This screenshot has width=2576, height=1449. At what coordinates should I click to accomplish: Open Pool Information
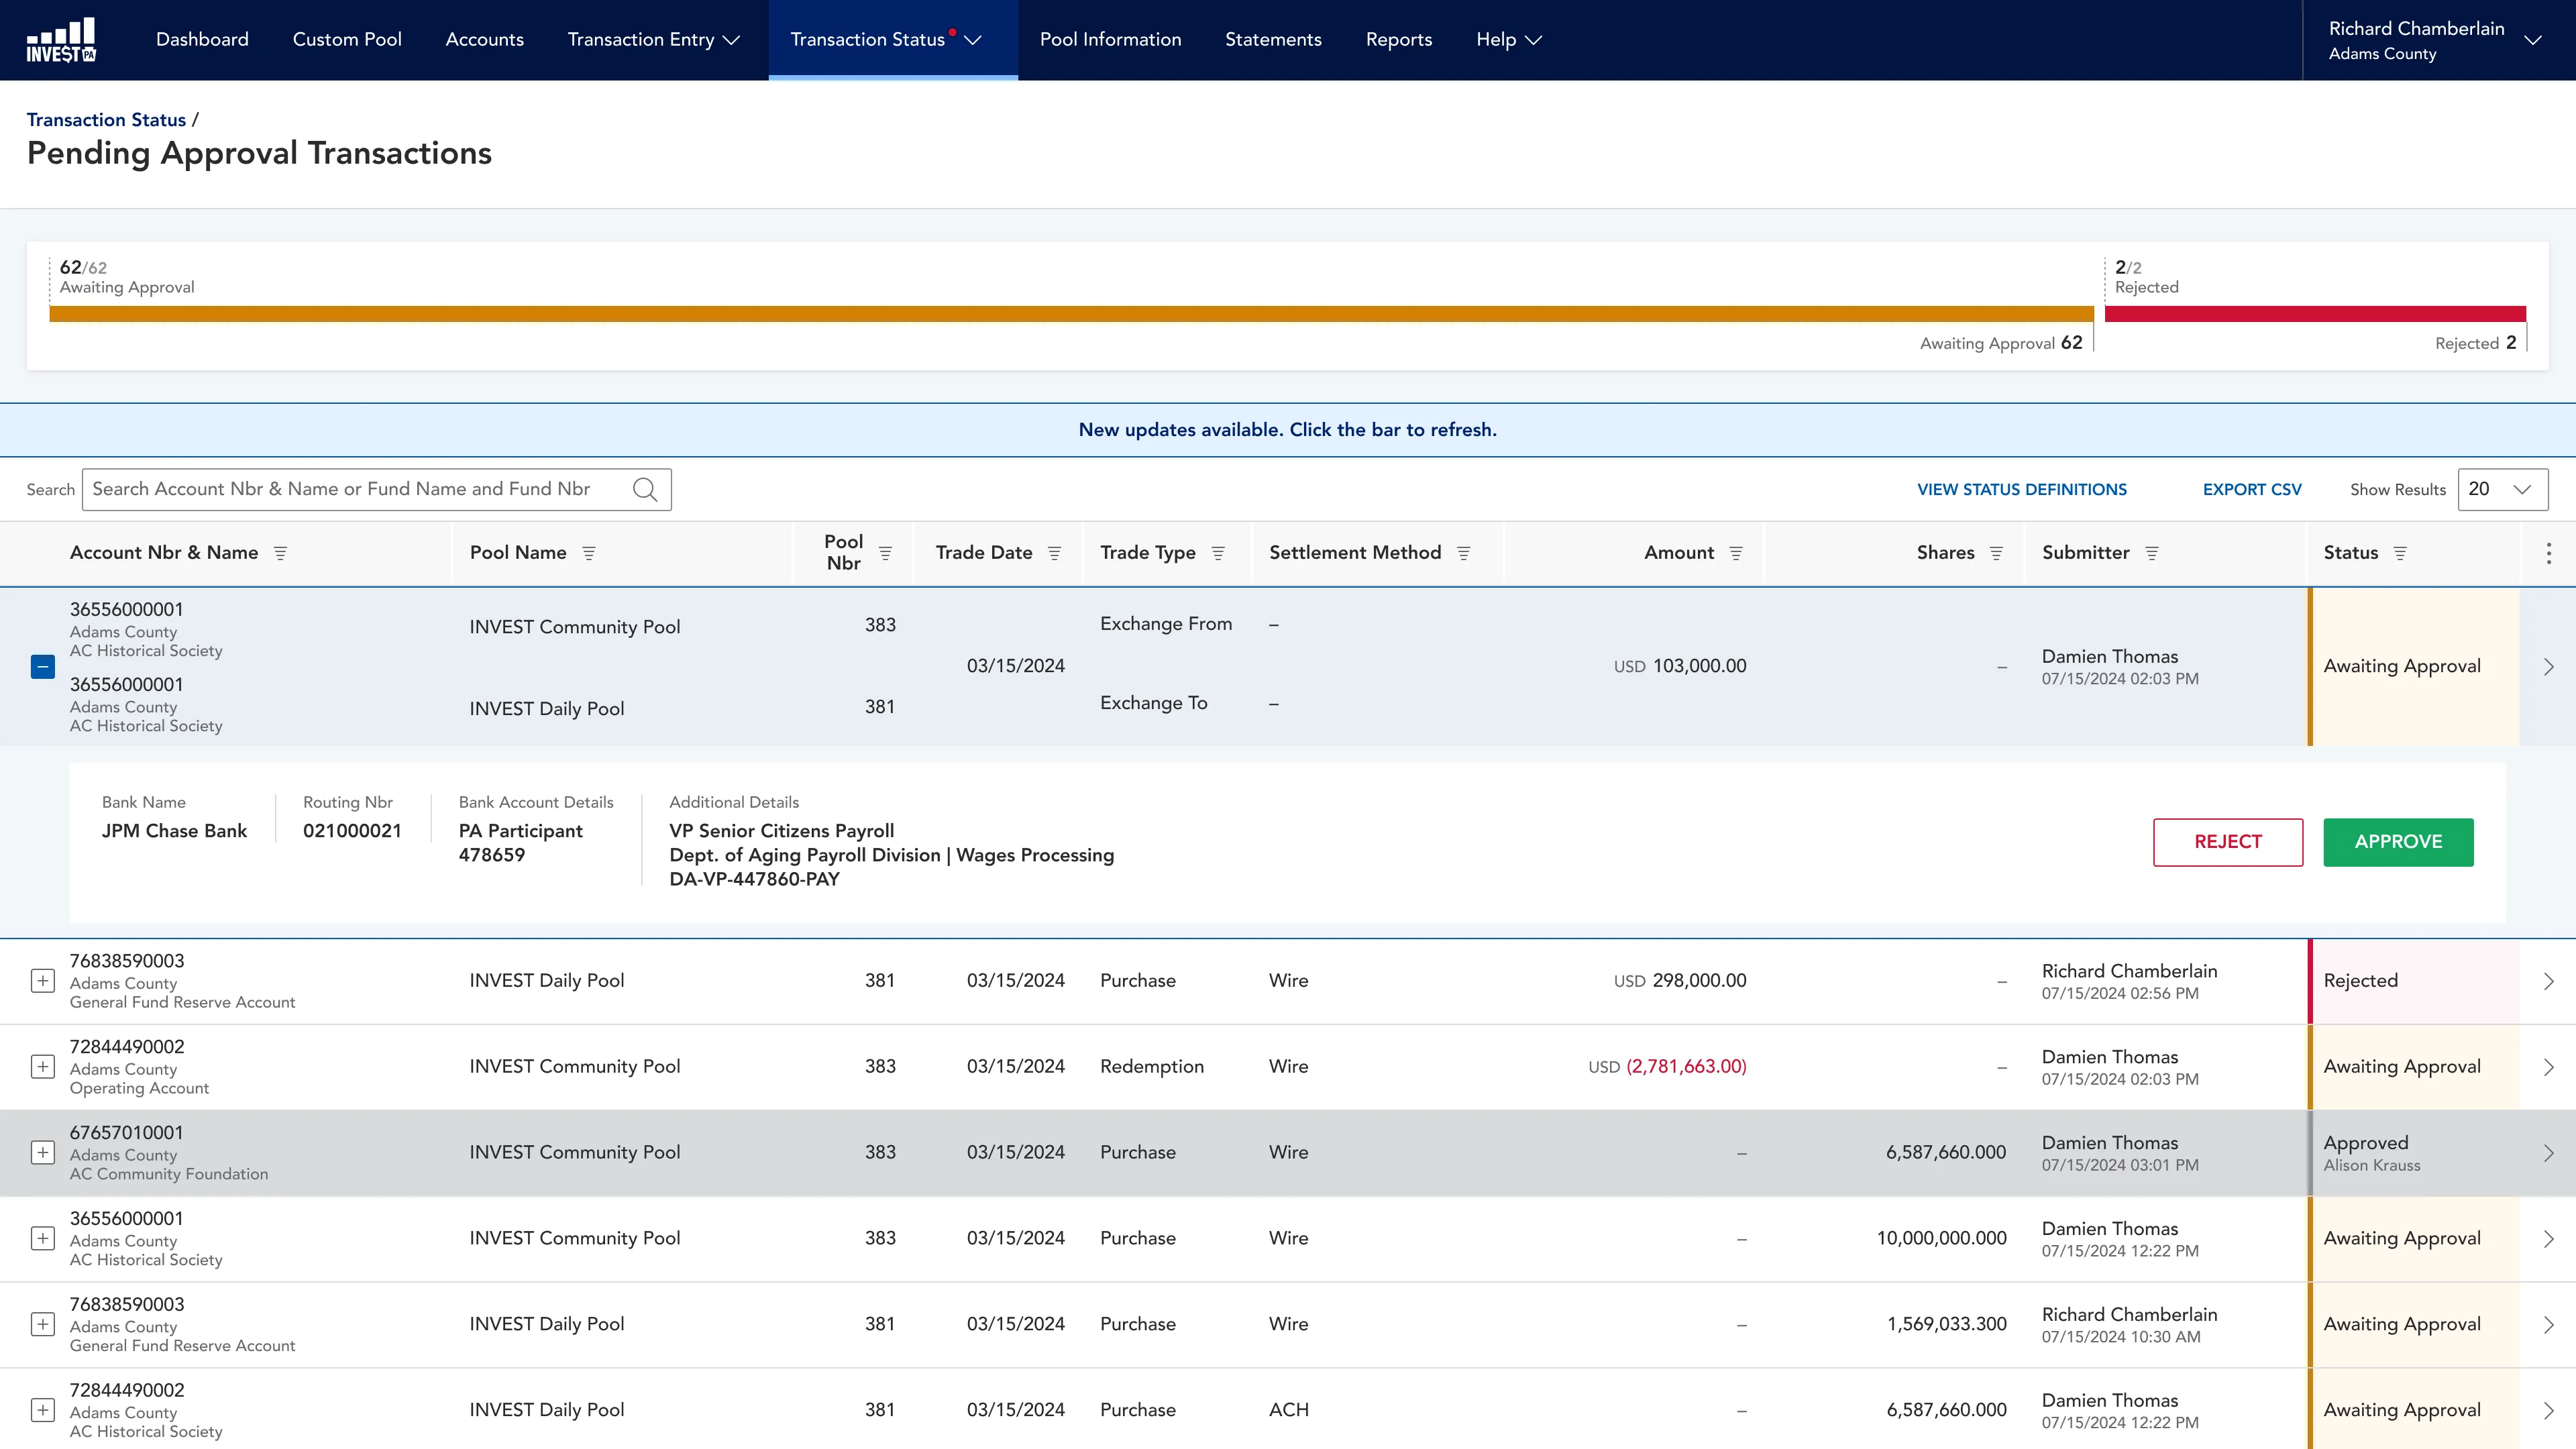[1110, 40]
